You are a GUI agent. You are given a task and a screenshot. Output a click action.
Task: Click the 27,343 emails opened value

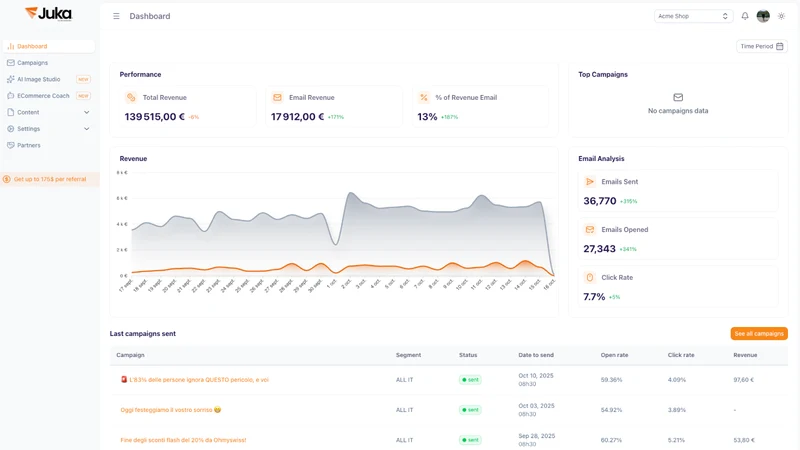point(599,249)
